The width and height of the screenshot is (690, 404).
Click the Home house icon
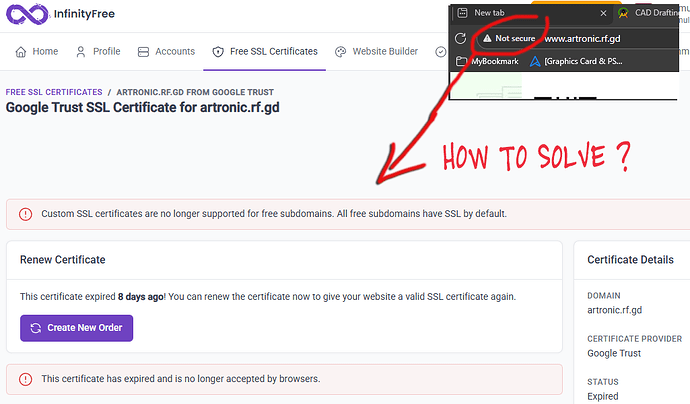pos(20,51)
